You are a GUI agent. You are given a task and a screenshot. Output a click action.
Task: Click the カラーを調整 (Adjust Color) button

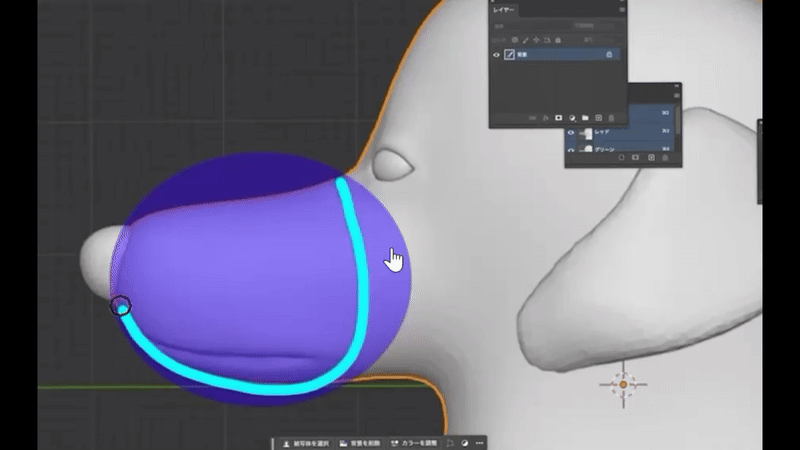[x=415, y=441]
